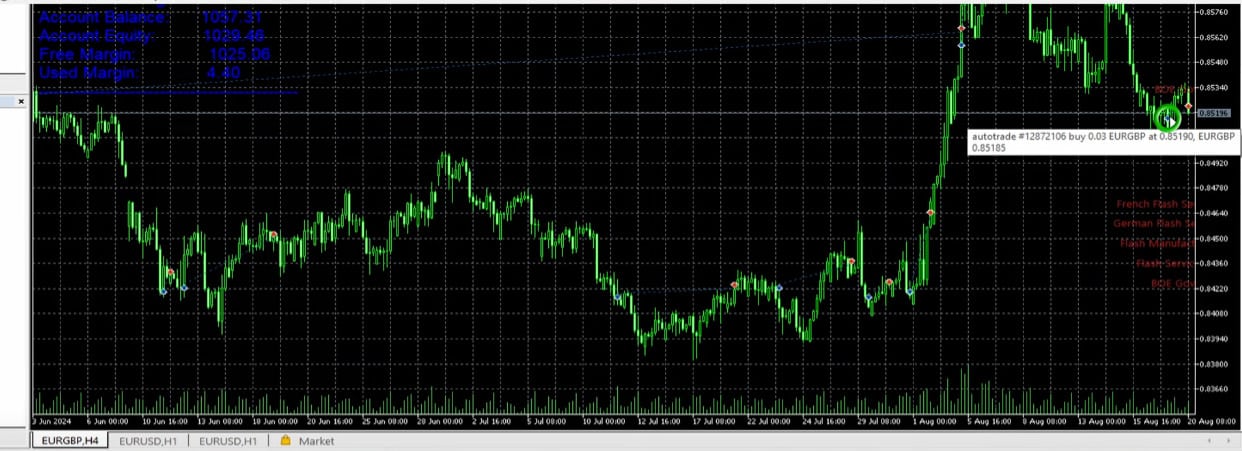
Task: Select the first EURUSD,H1 chart tab
Action: pos(148,440)
